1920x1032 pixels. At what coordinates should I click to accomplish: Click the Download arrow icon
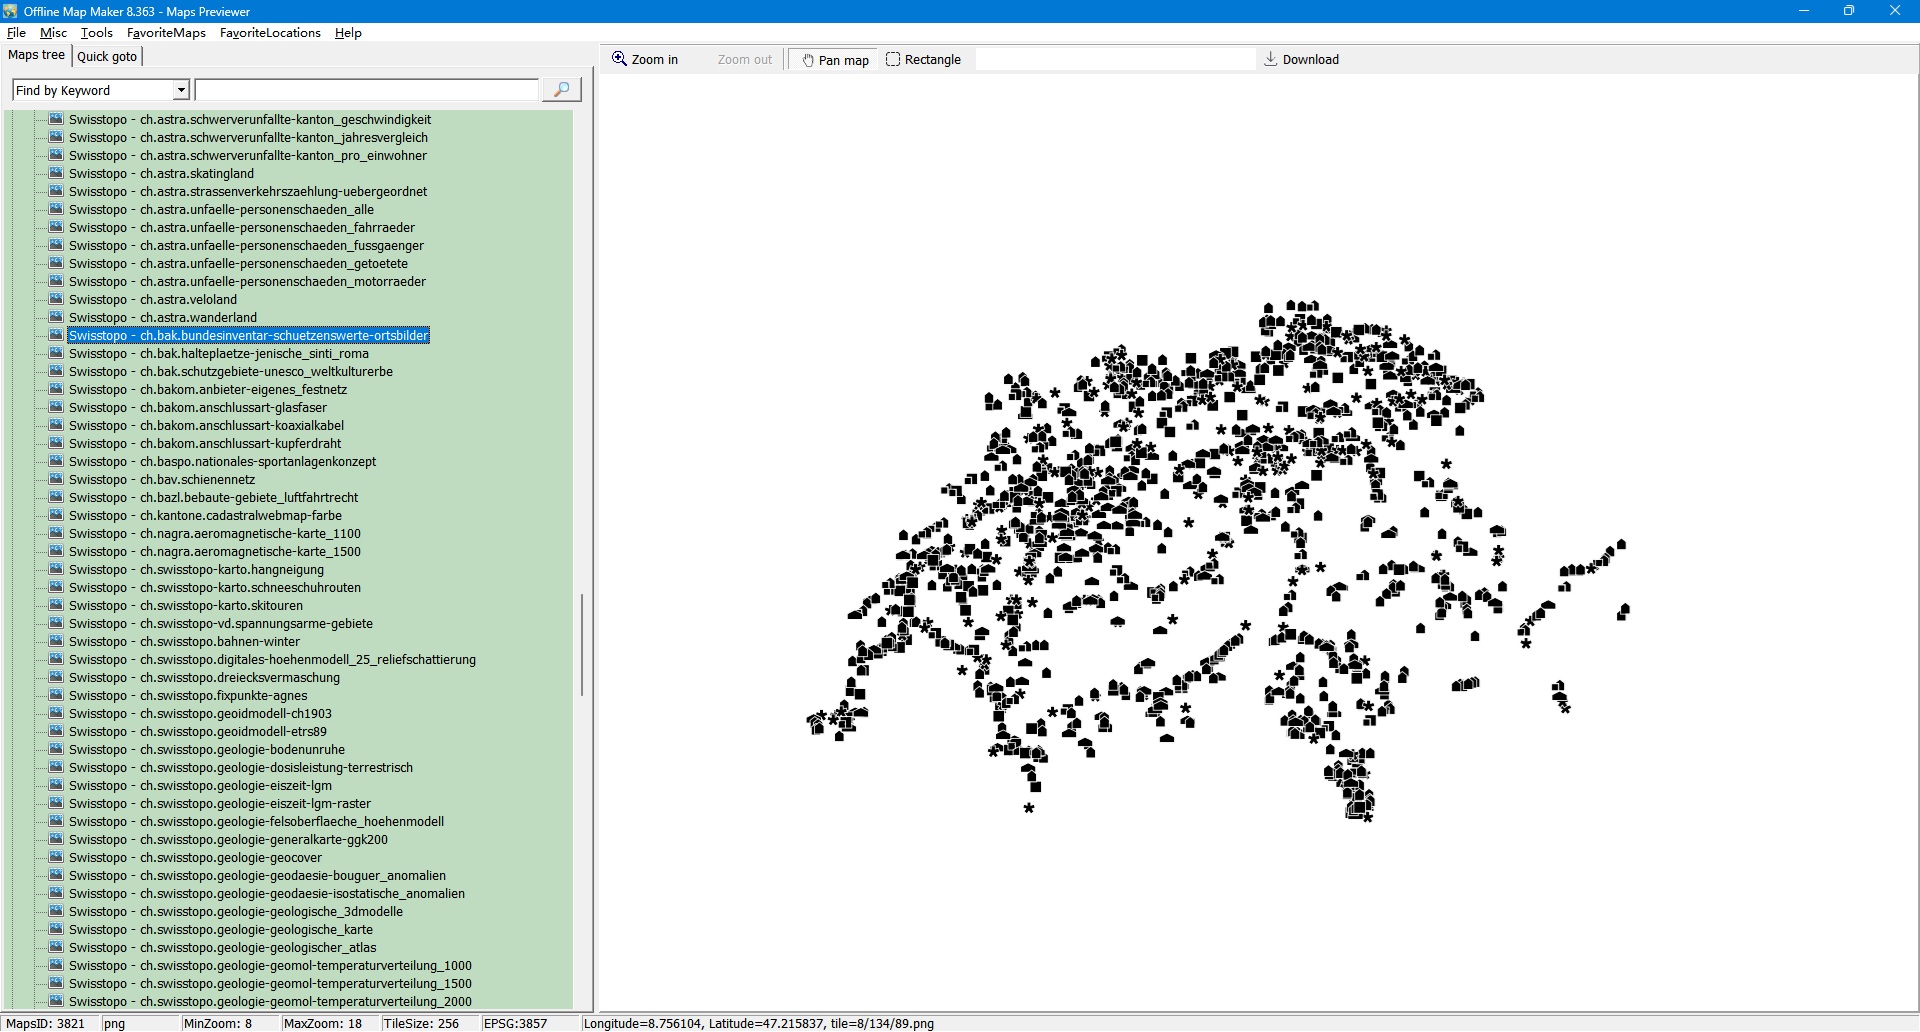(1270, 59)
